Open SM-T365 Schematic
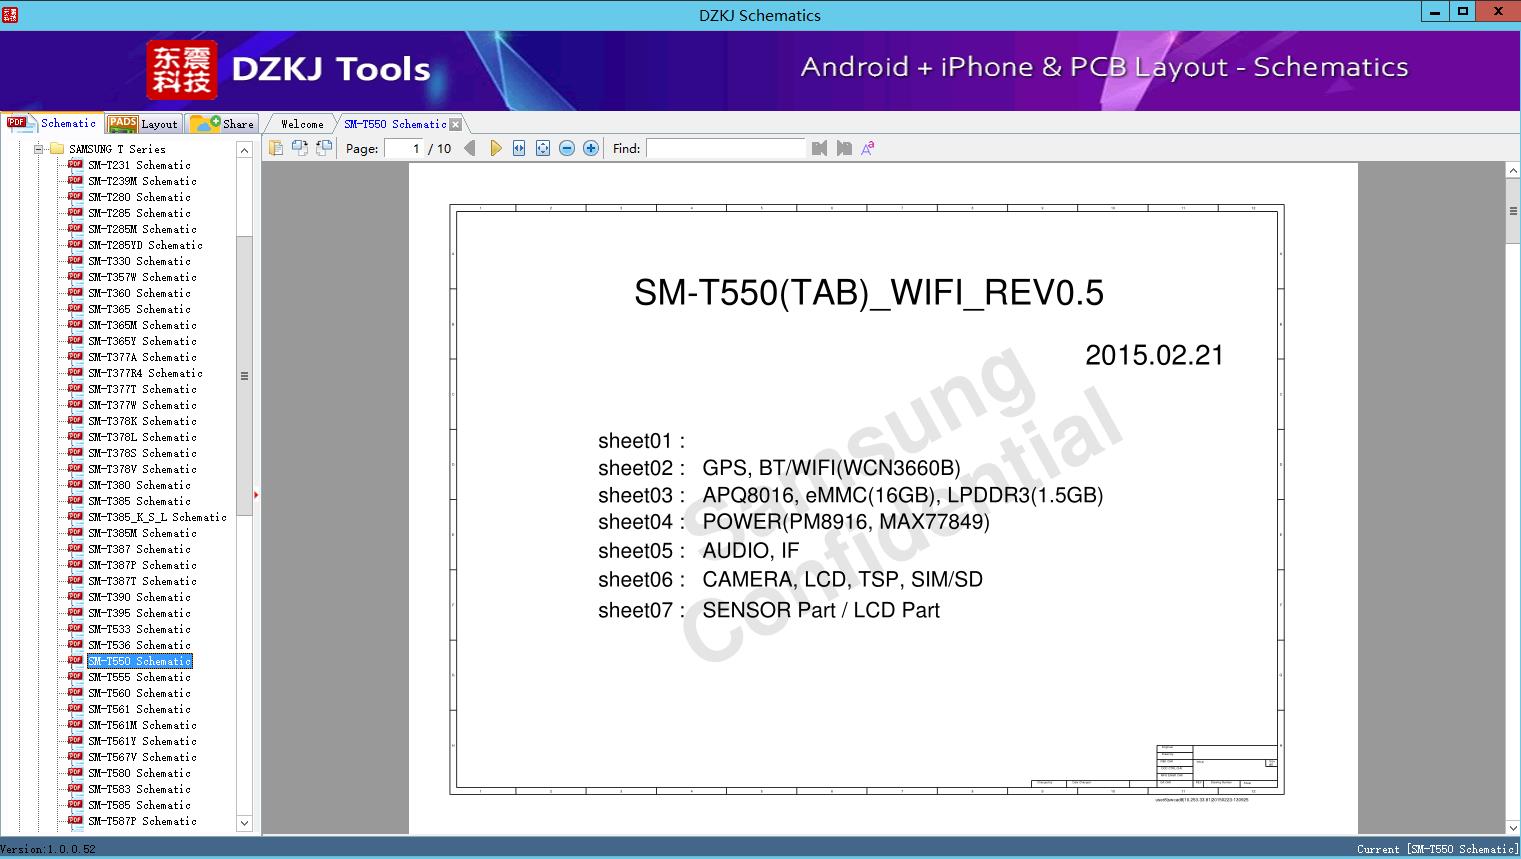Image resolution: width=1521 pixels, height=859 pixels. point(139,309)
